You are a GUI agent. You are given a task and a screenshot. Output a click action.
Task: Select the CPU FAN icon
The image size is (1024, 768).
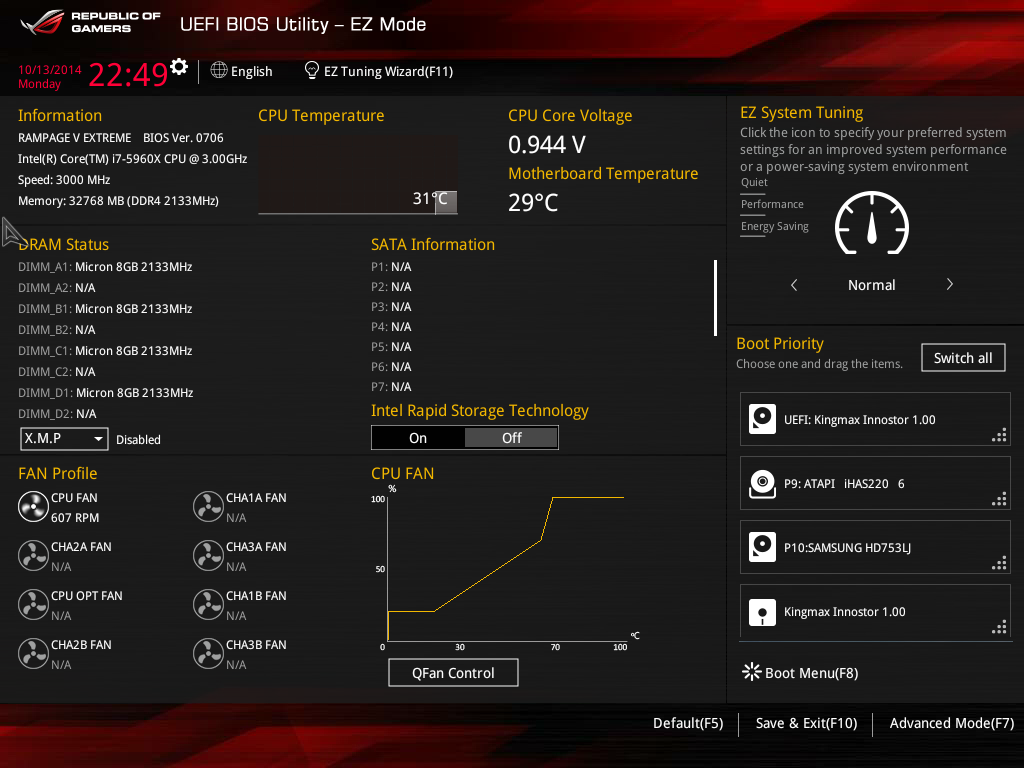[33, 507]
